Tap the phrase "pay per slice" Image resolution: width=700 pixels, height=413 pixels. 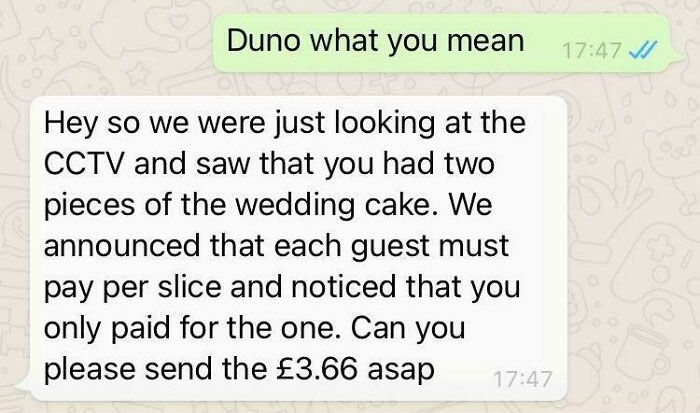(133, 288)
